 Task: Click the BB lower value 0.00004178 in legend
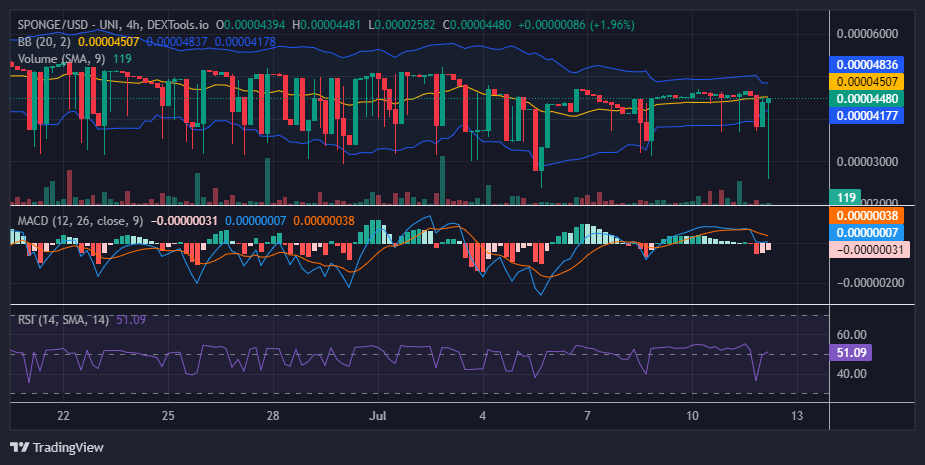point(245,42)
